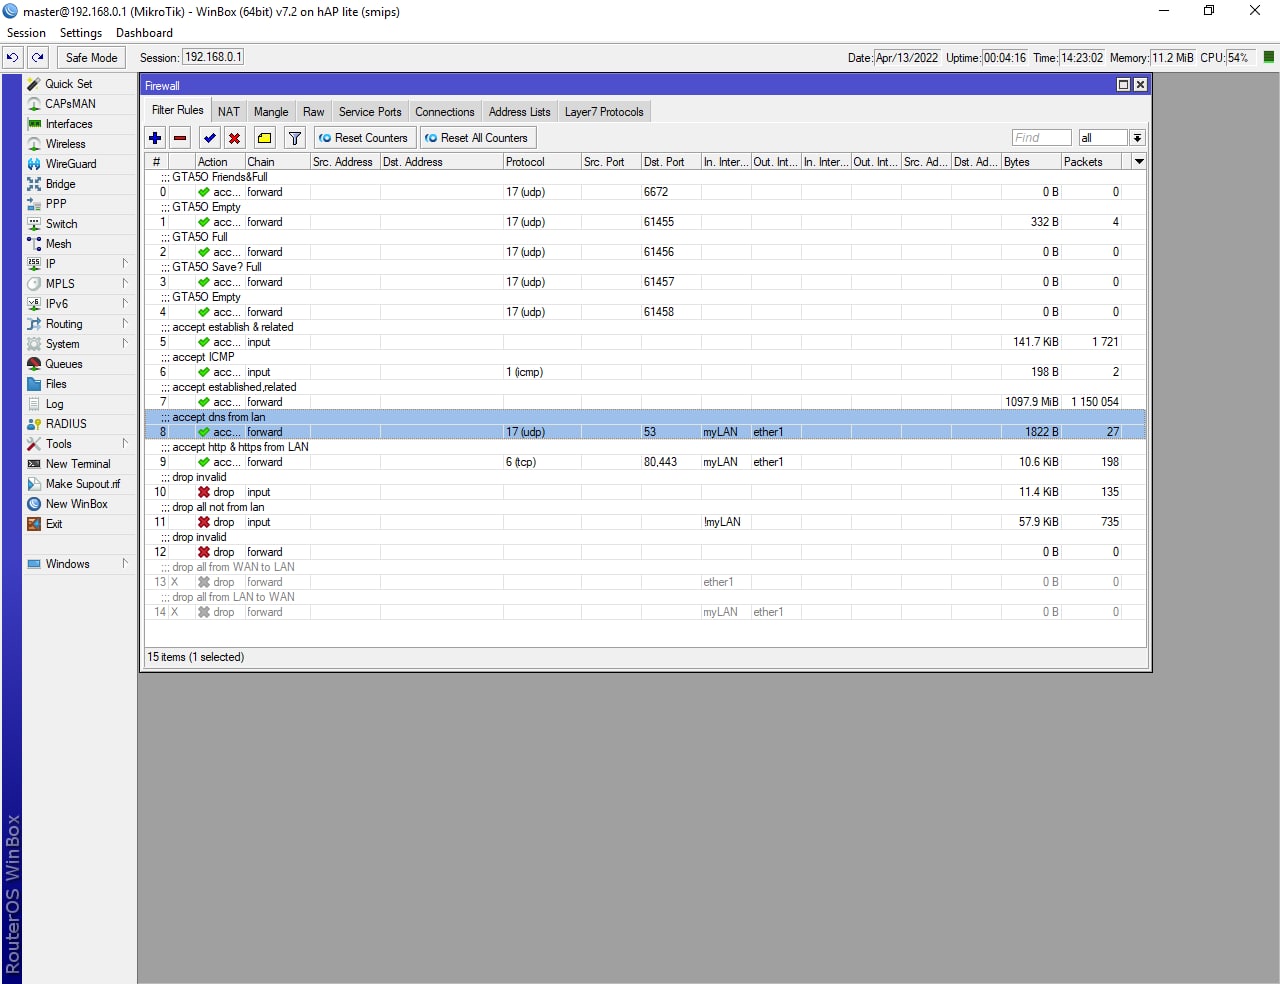Expand the System submenu

[80, 344]
